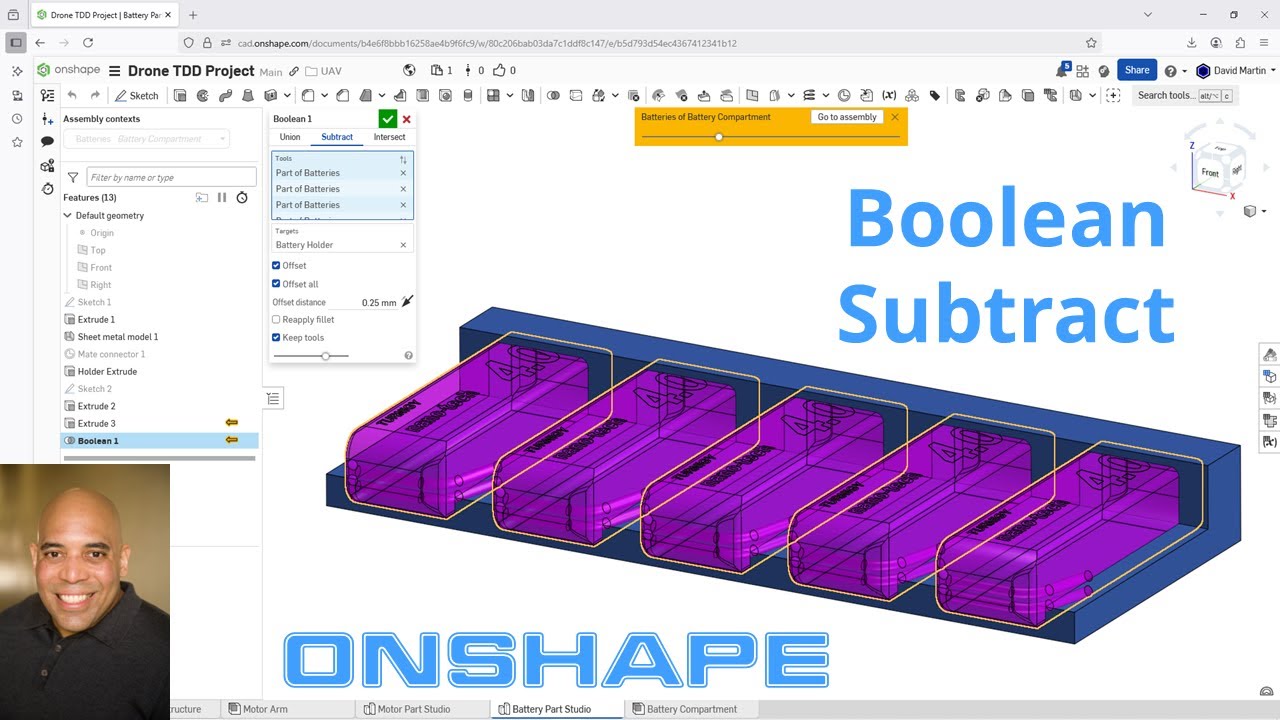Screen dimensions: 1280x720
Task: Switch Boolean mode to Union
Action: tap(290, 137)
